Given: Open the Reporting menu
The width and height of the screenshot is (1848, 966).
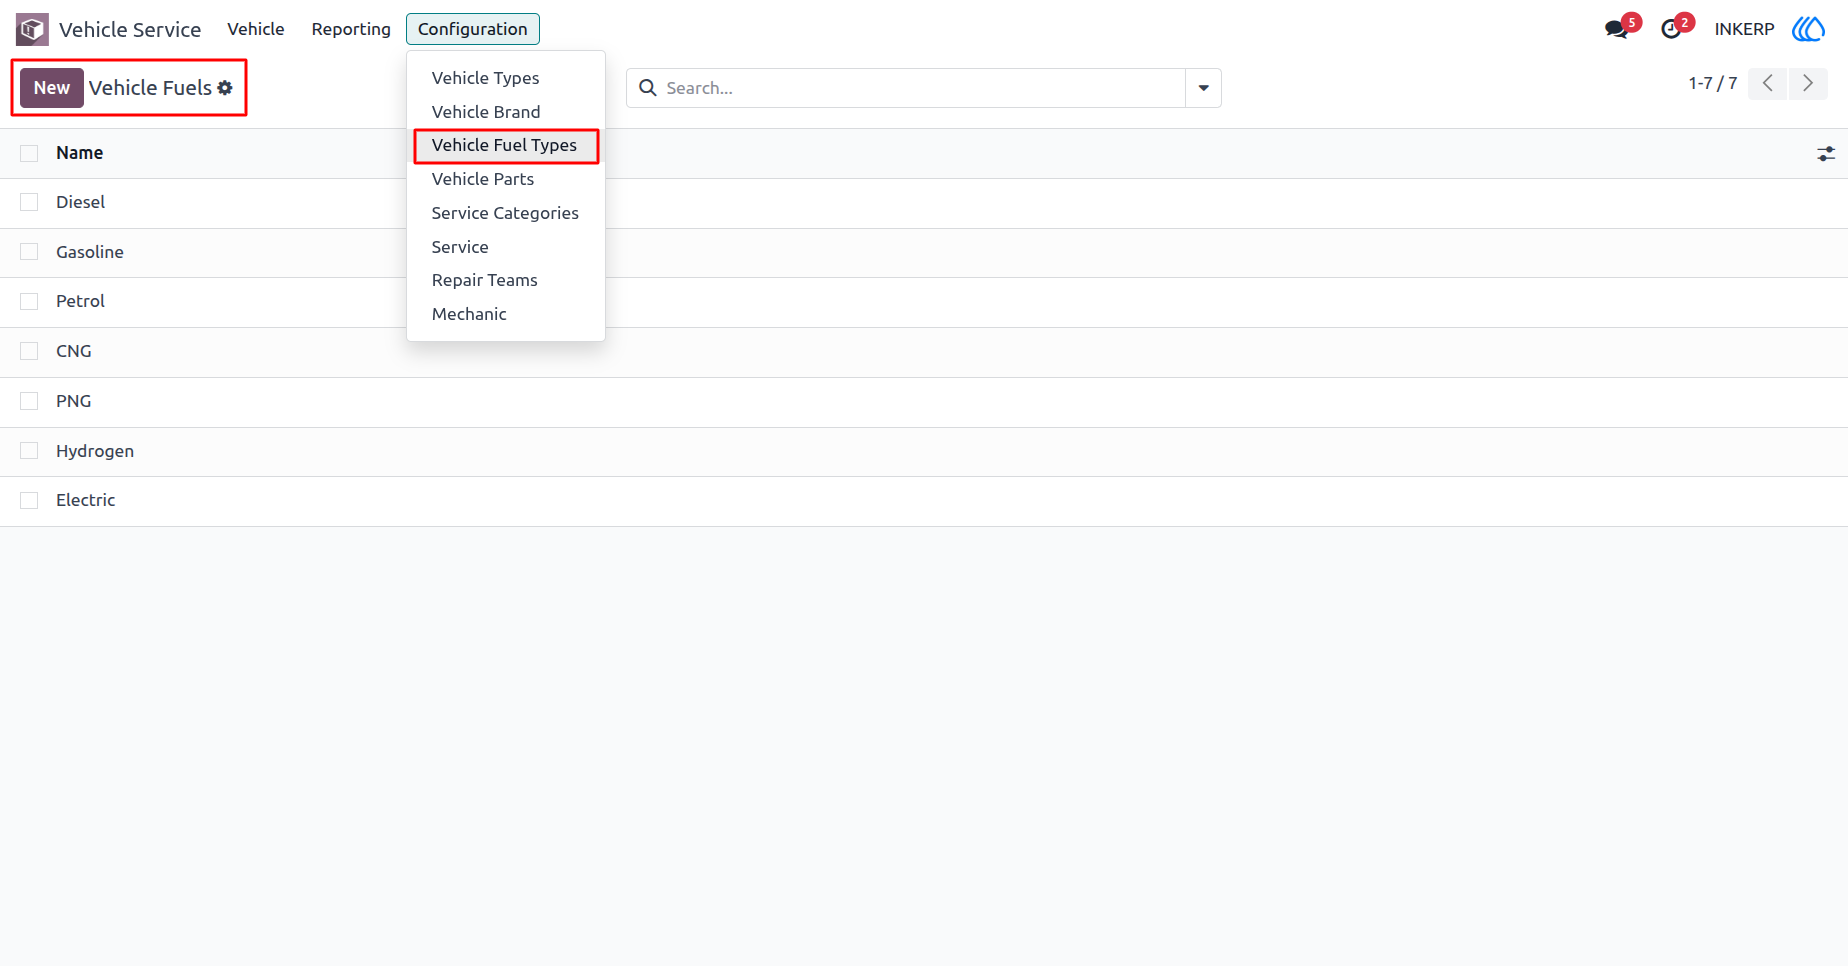Looking at the screenshot, I should point(351,29).
